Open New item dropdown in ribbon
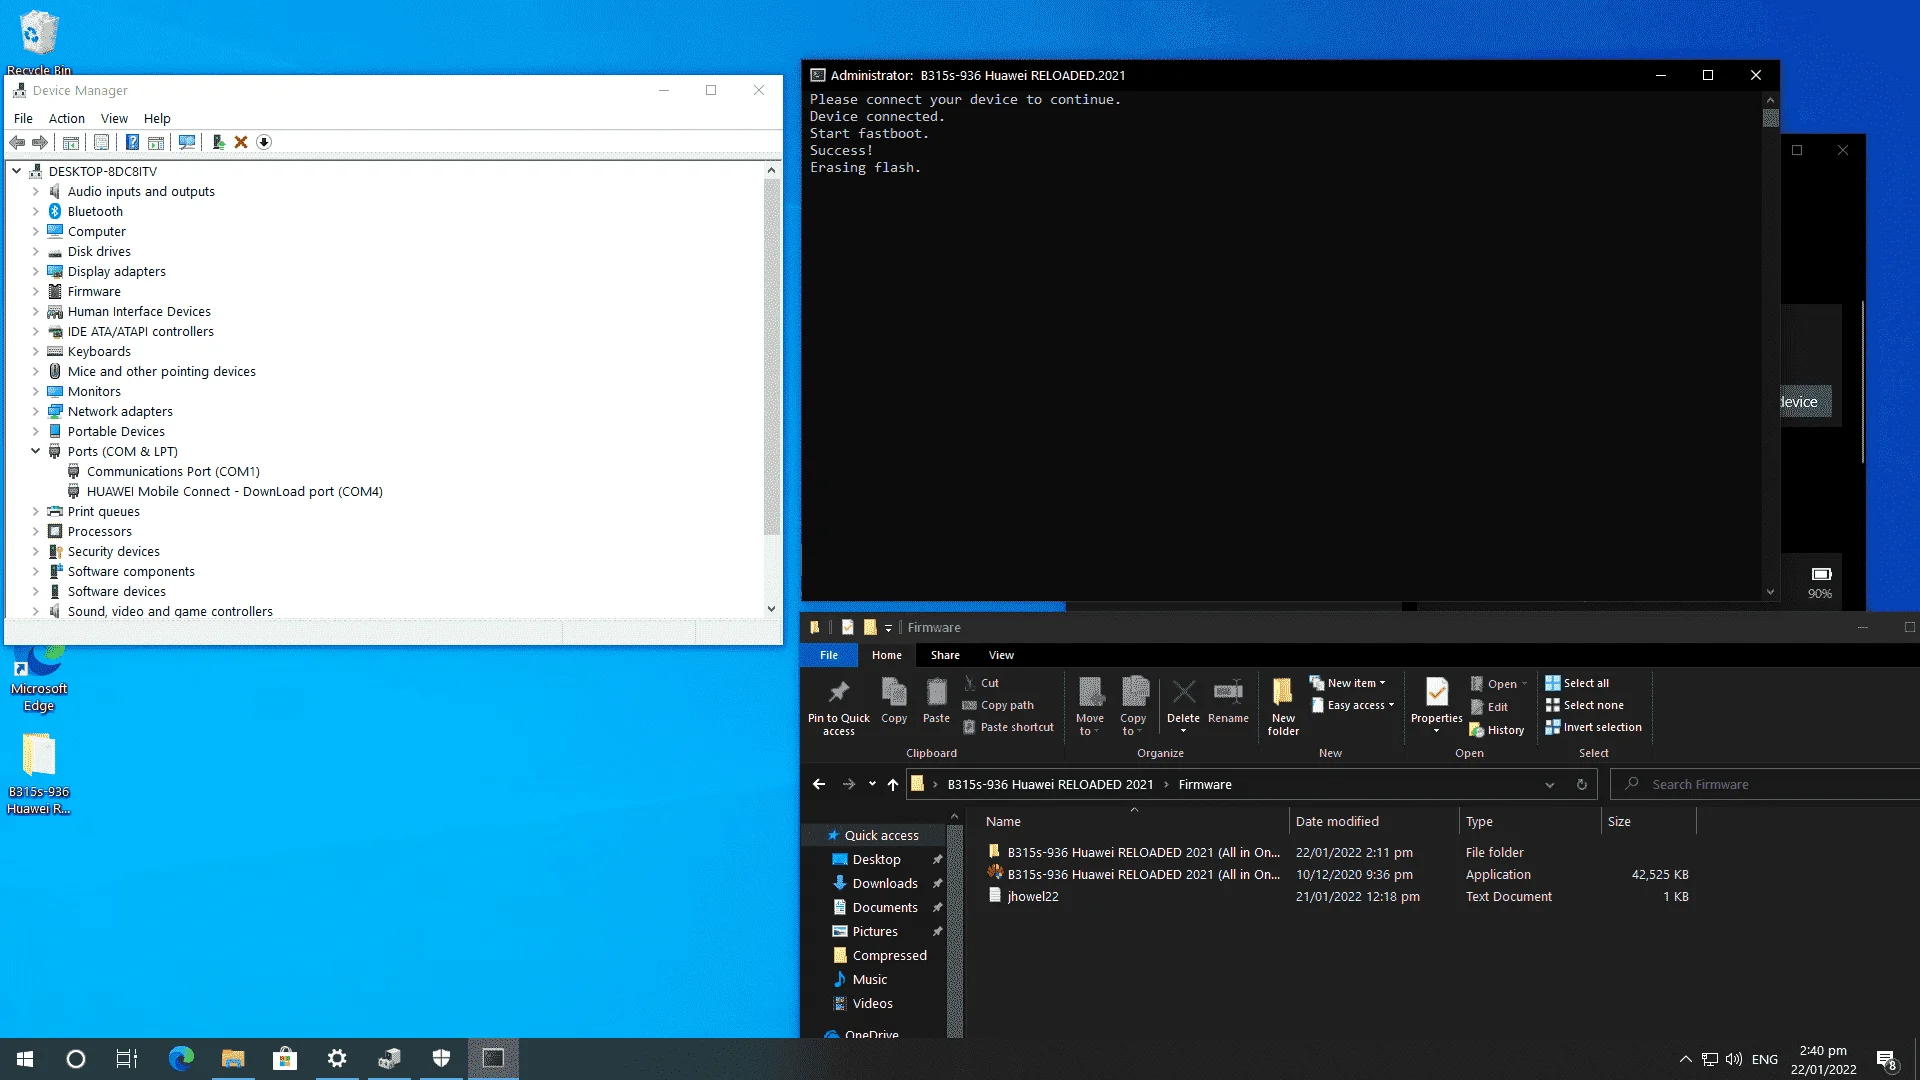The image size is (1920, 1080). (1347, 683)
